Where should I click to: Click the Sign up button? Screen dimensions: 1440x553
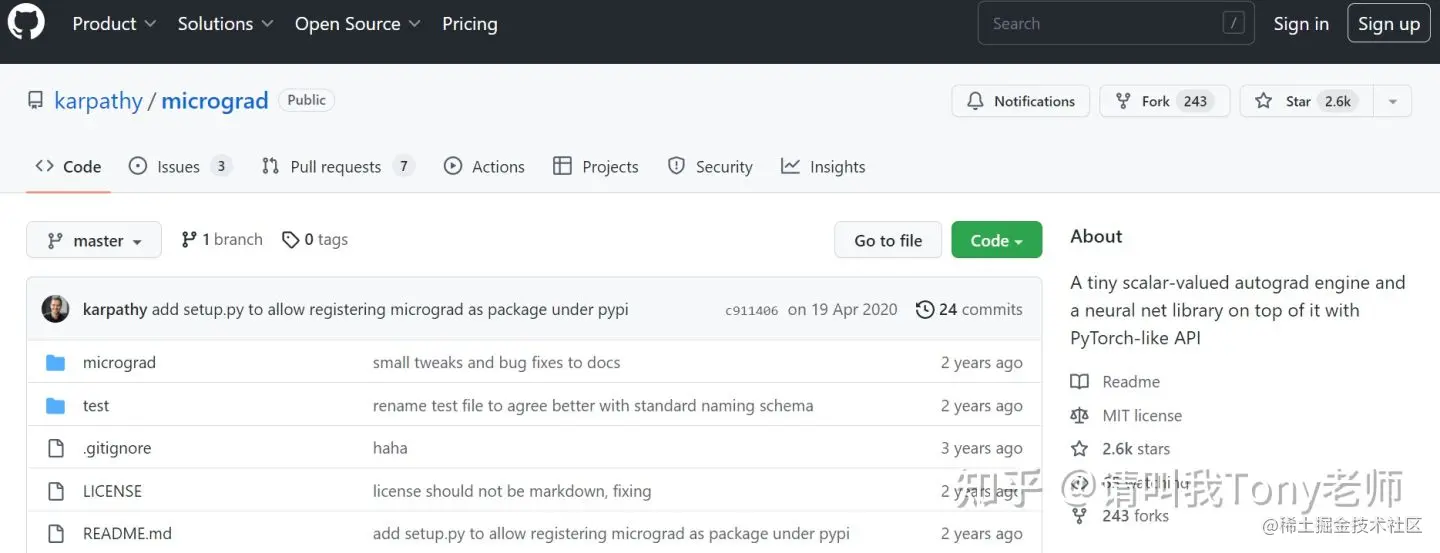tap(1389, 24)
